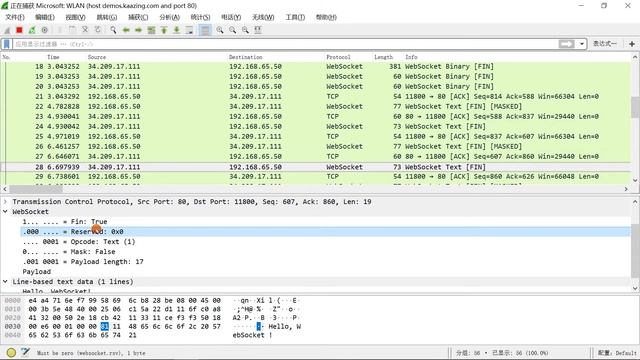Click the go to specific packet icon

pos(151,30)
